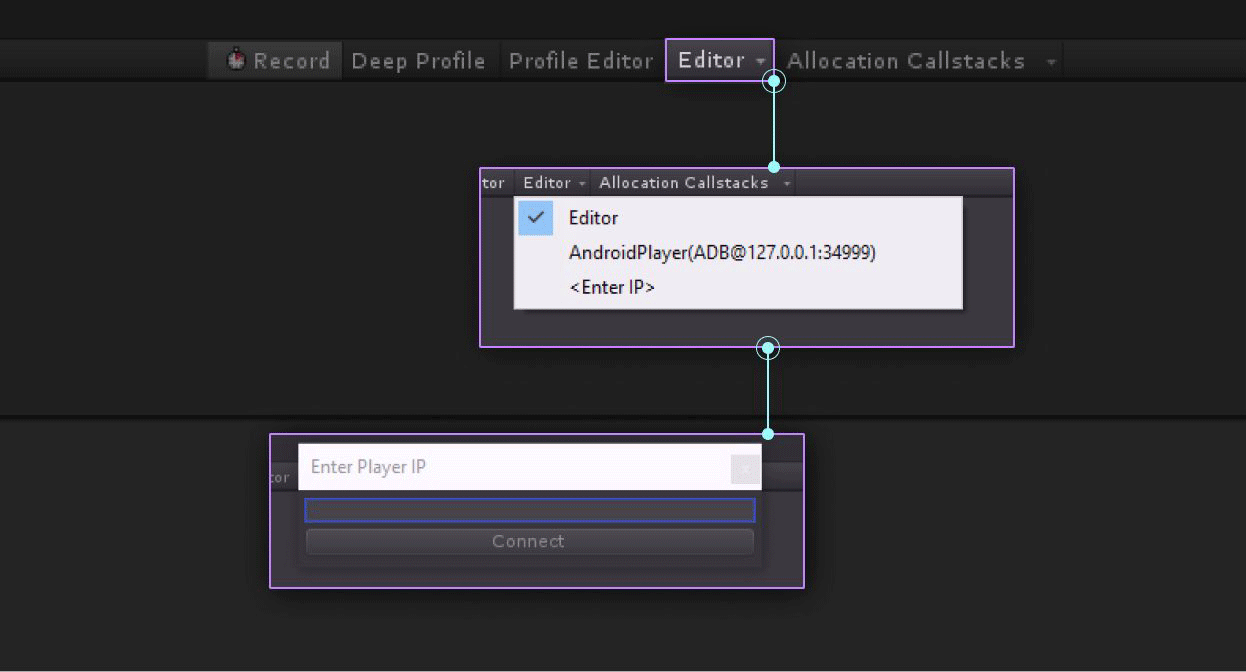Toggle the Profile Editor button

point(580,61)
